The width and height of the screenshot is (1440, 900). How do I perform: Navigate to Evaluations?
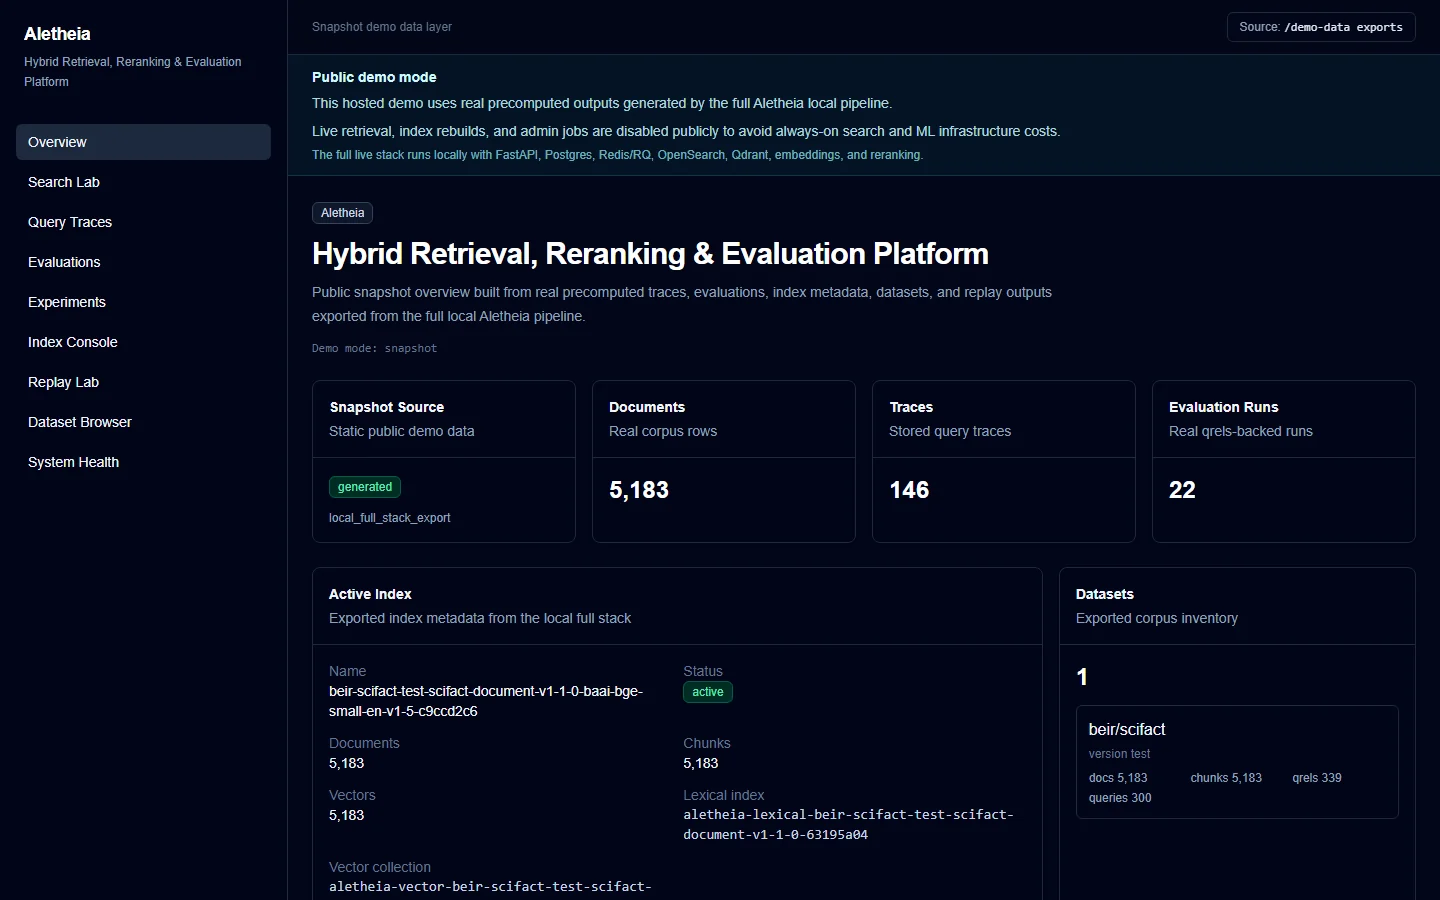coord(143,262)
